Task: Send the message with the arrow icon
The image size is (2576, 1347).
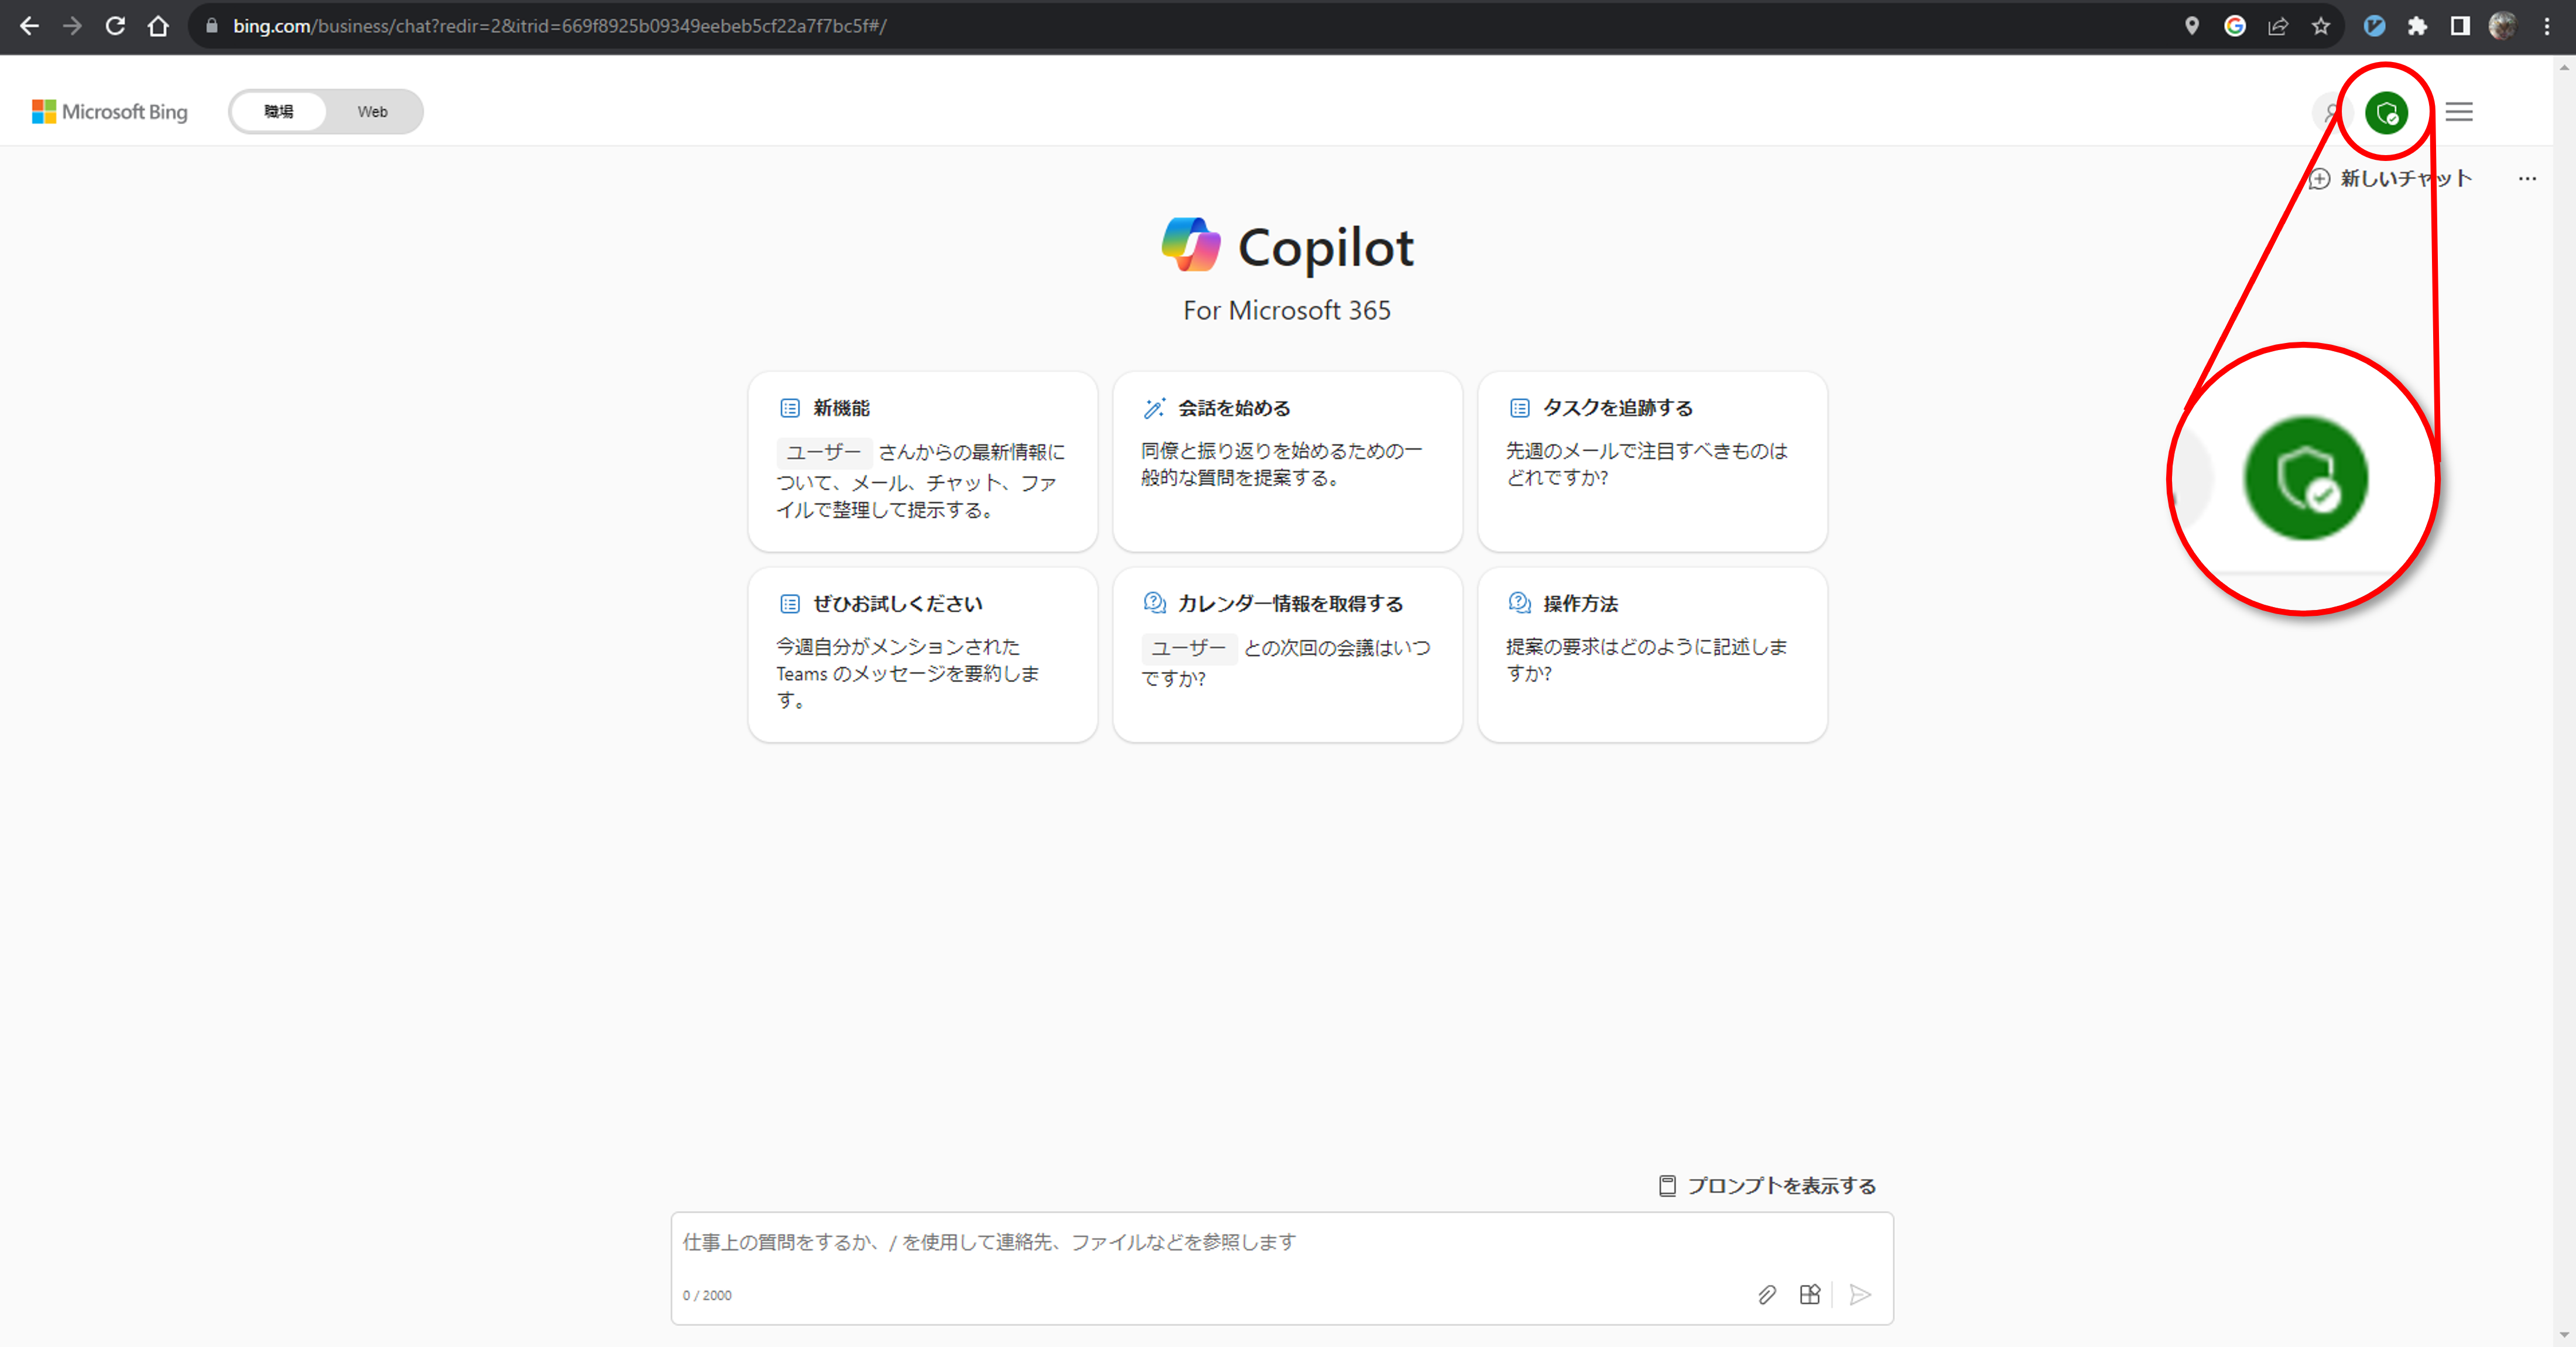Action: 1860,1295
